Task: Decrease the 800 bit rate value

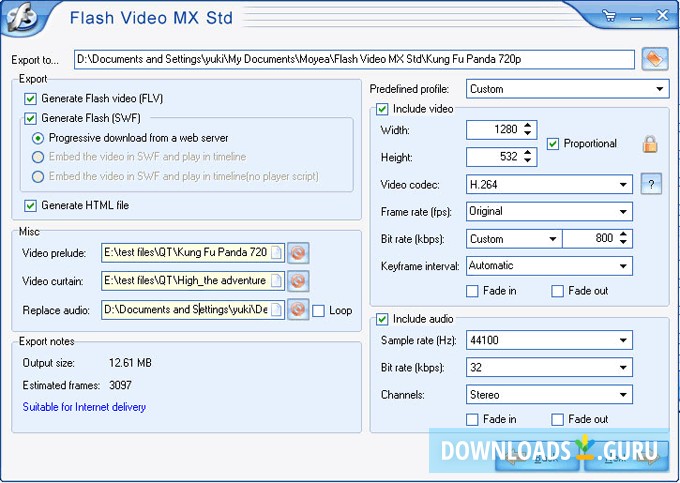Action: coord(623,242)
